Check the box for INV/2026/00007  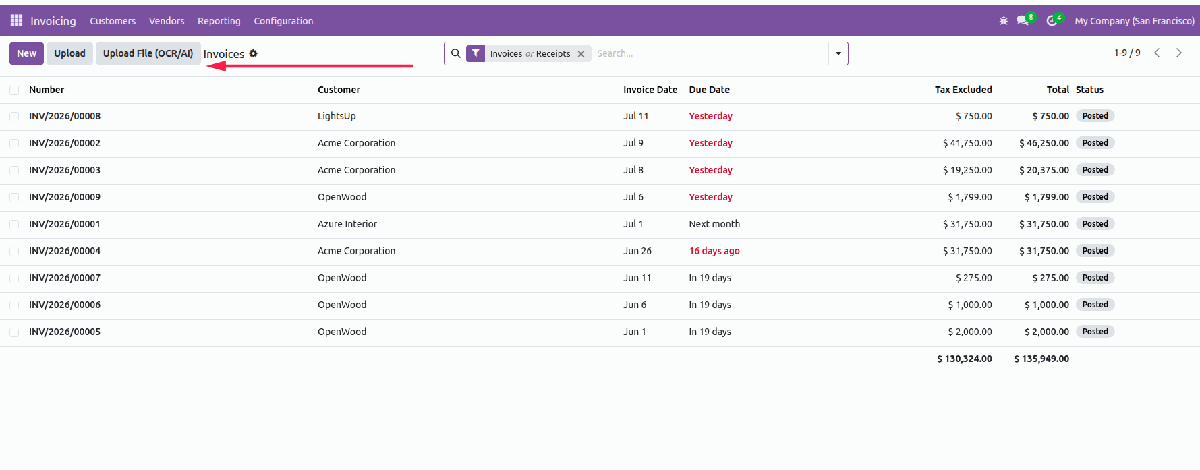click(14, 278)
